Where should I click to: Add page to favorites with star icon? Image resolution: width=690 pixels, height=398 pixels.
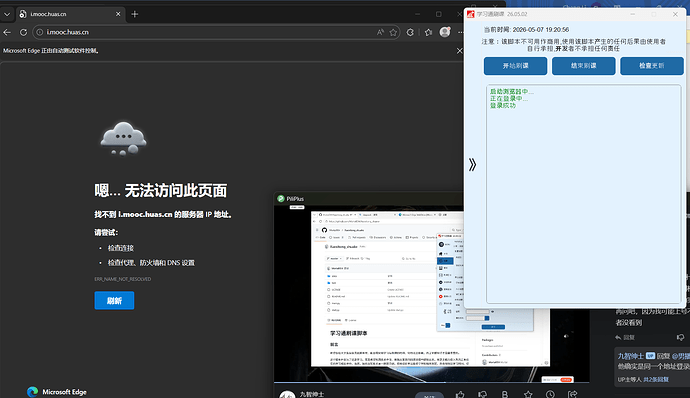393,32
